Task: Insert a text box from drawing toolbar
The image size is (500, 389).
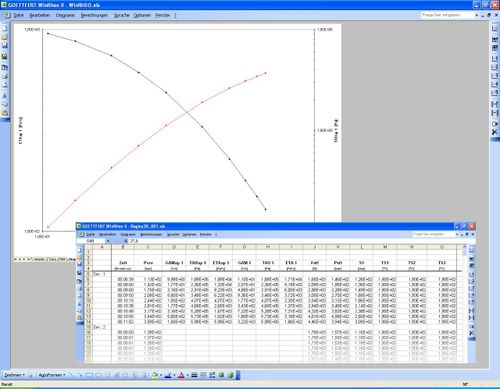Action: click(107, 375)
